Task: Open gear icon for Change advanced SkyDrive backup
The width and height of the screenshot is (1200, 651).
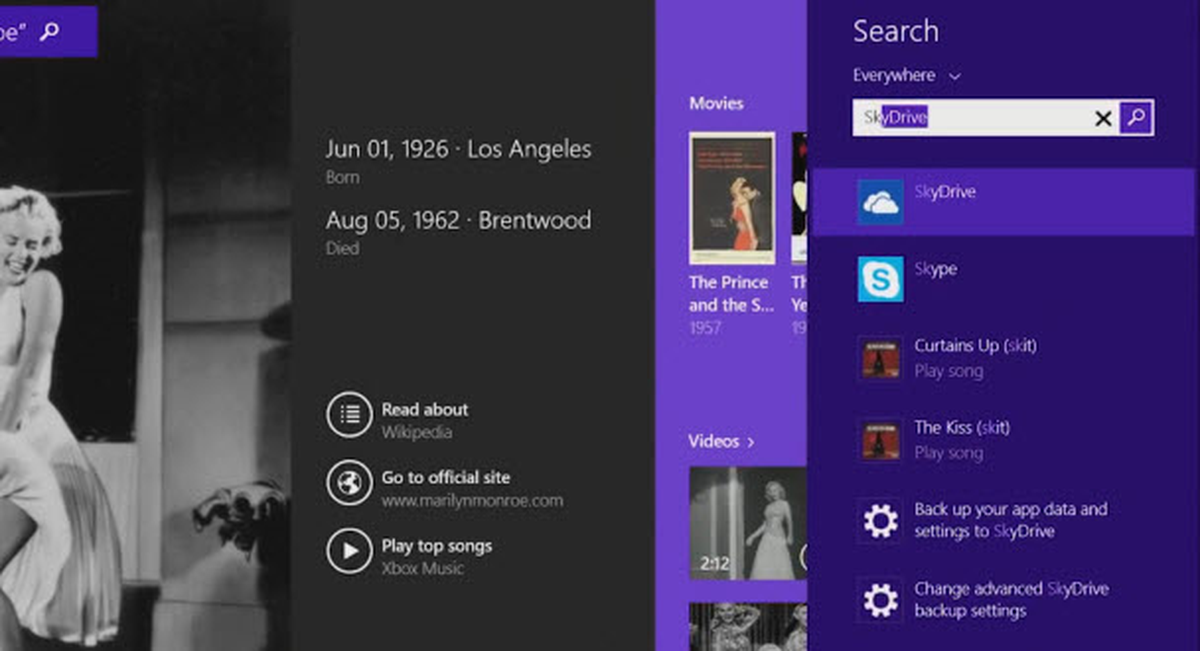Action: point(880,600)
